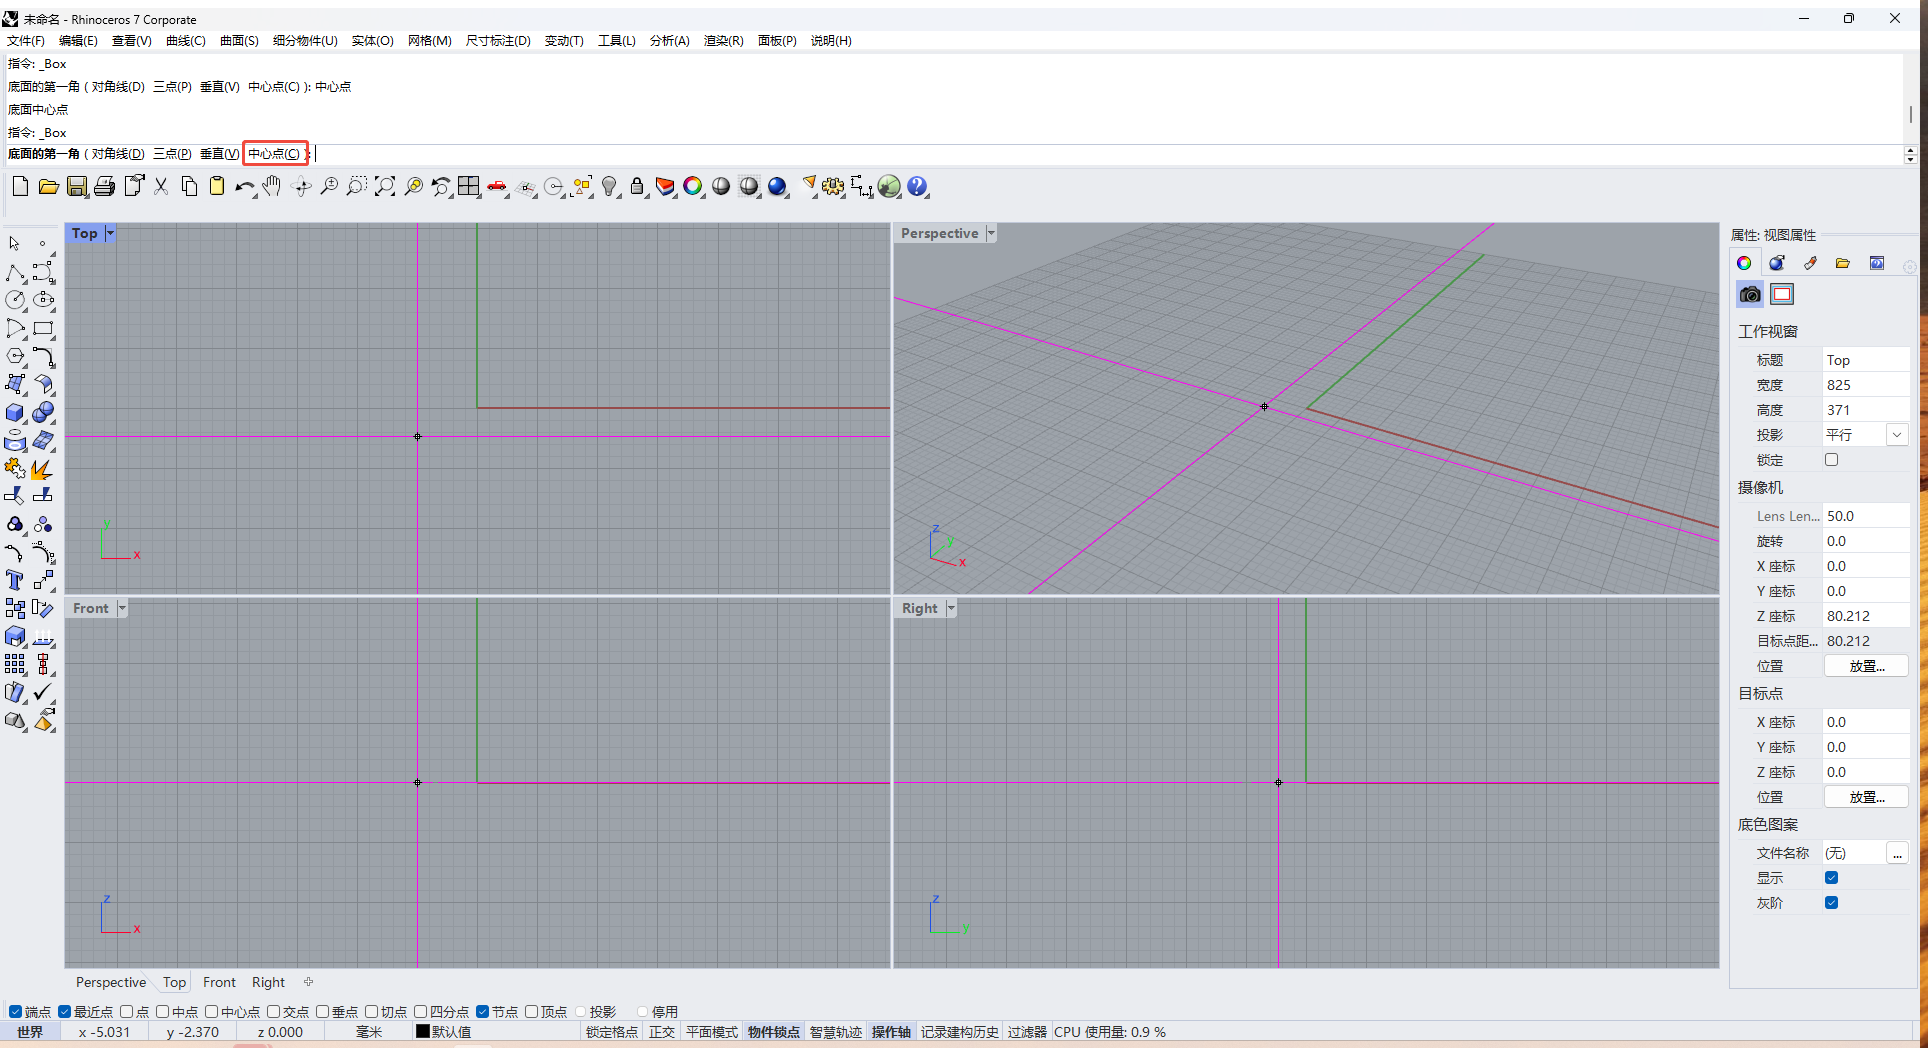
Task: Click the 中心点(C) command option
Action: click(x=274, y=154)
